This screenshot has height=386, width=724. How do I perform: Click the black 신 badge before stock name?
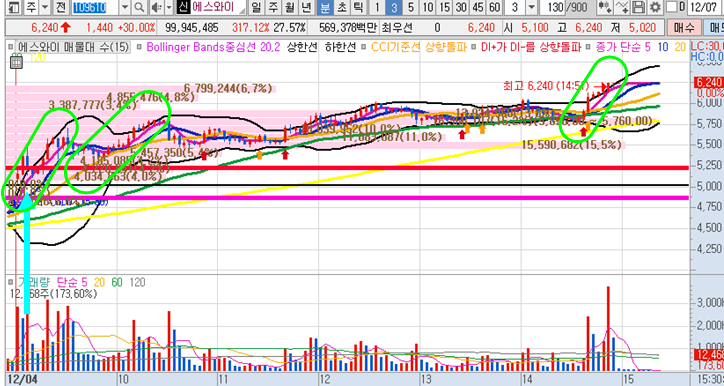[x=182, y=7]
